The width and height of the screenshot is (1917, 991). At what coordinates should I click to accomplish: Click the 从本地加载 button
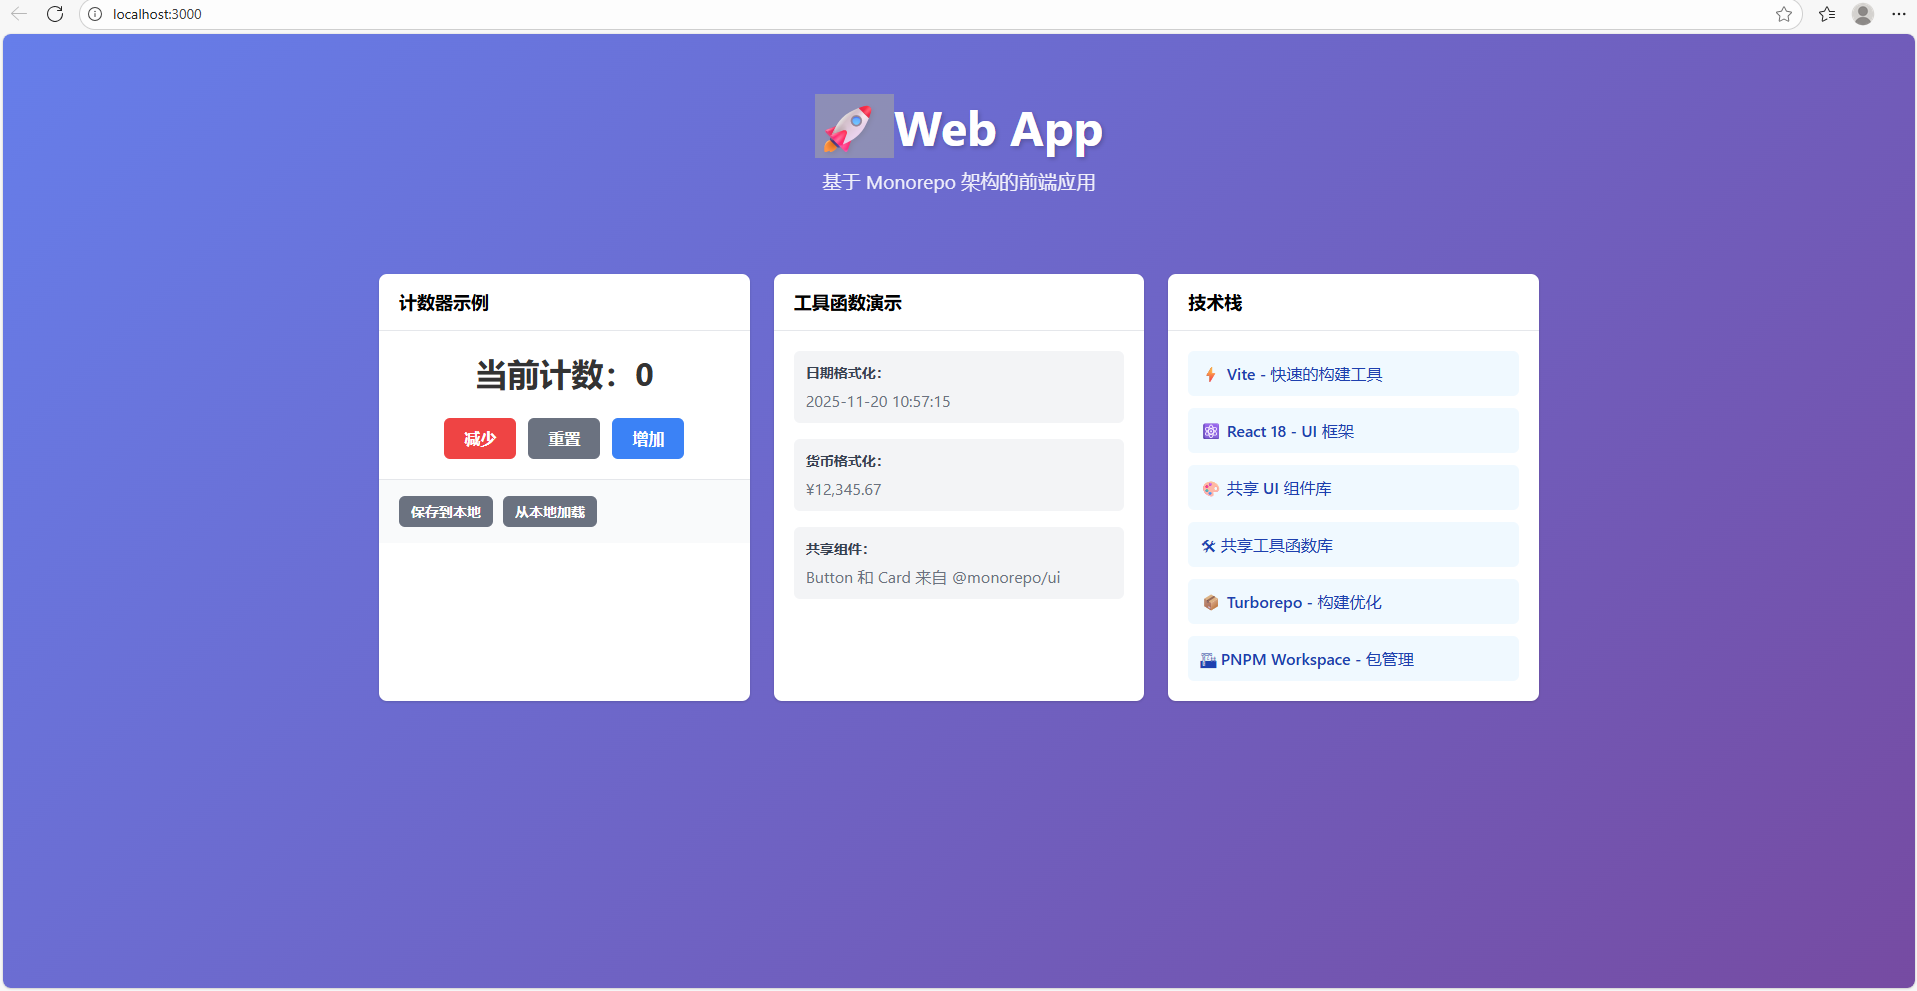(x=550, y=512)
